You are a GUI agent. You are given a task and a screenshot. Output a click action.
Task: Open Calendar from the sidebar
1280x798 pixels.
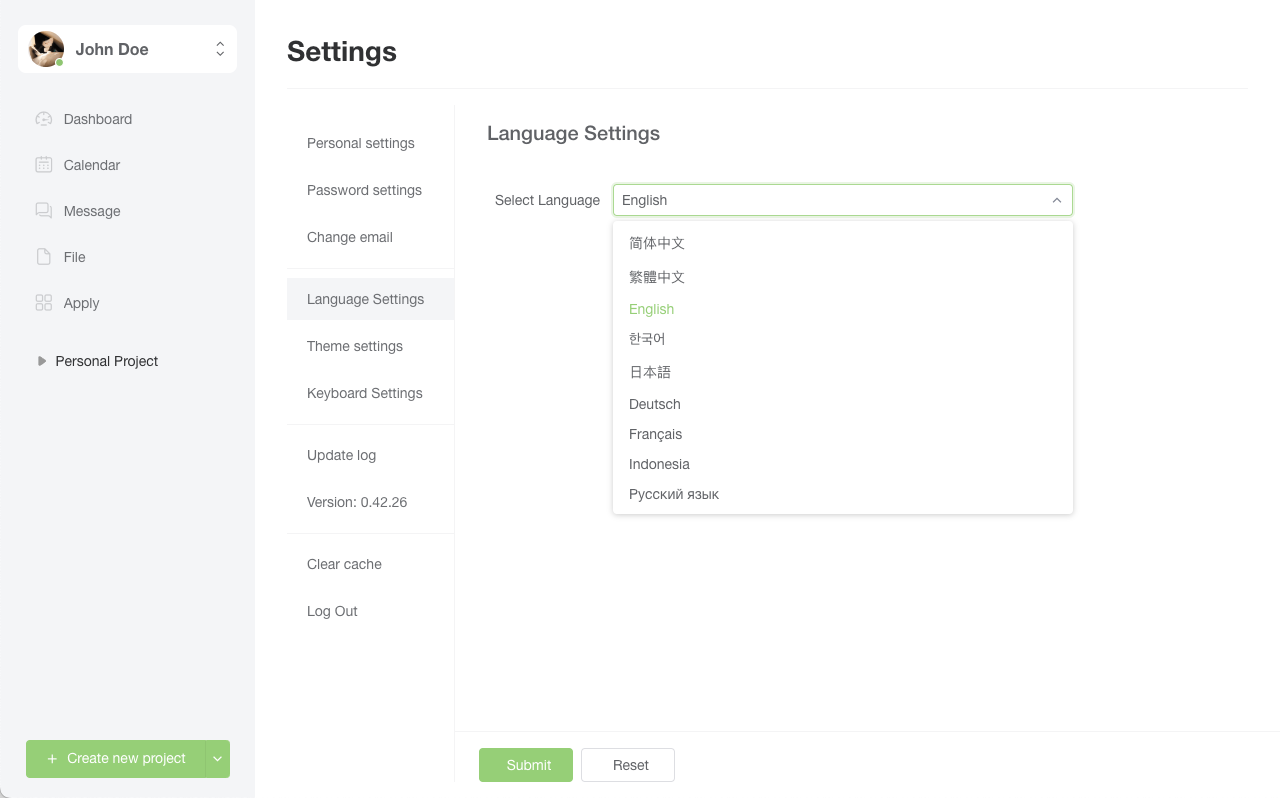[x=127, y=165]
